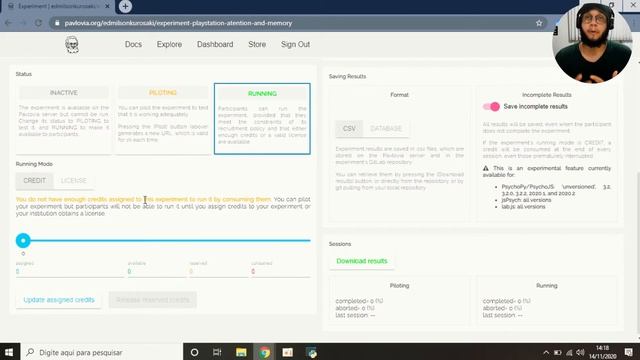
Task: Click the consumed credits field
Action: click(281, 271)
